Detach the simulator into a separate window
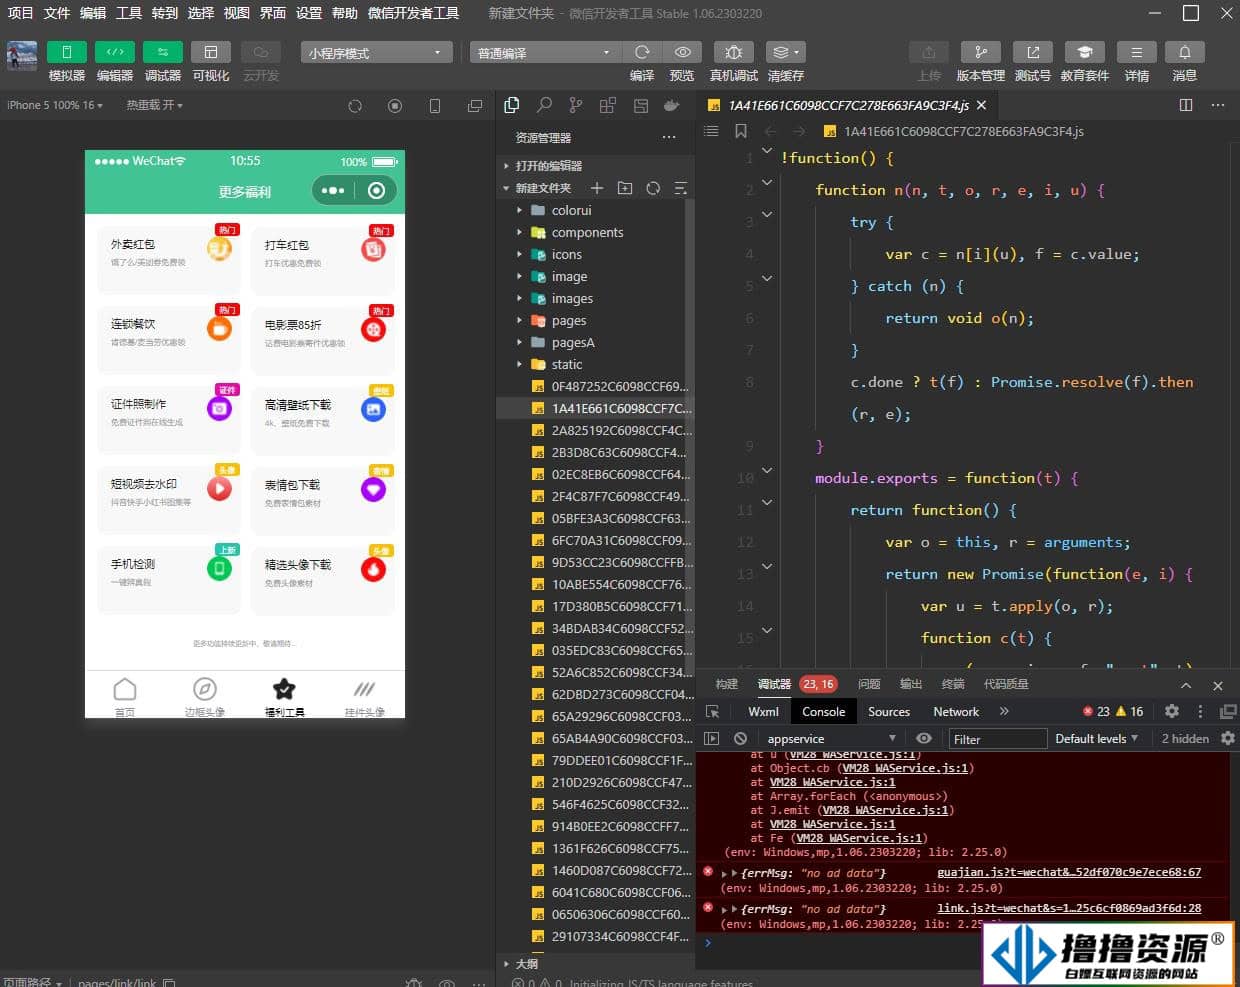The height and width of the screenshot is (987, 1240). tap(475, 106)
